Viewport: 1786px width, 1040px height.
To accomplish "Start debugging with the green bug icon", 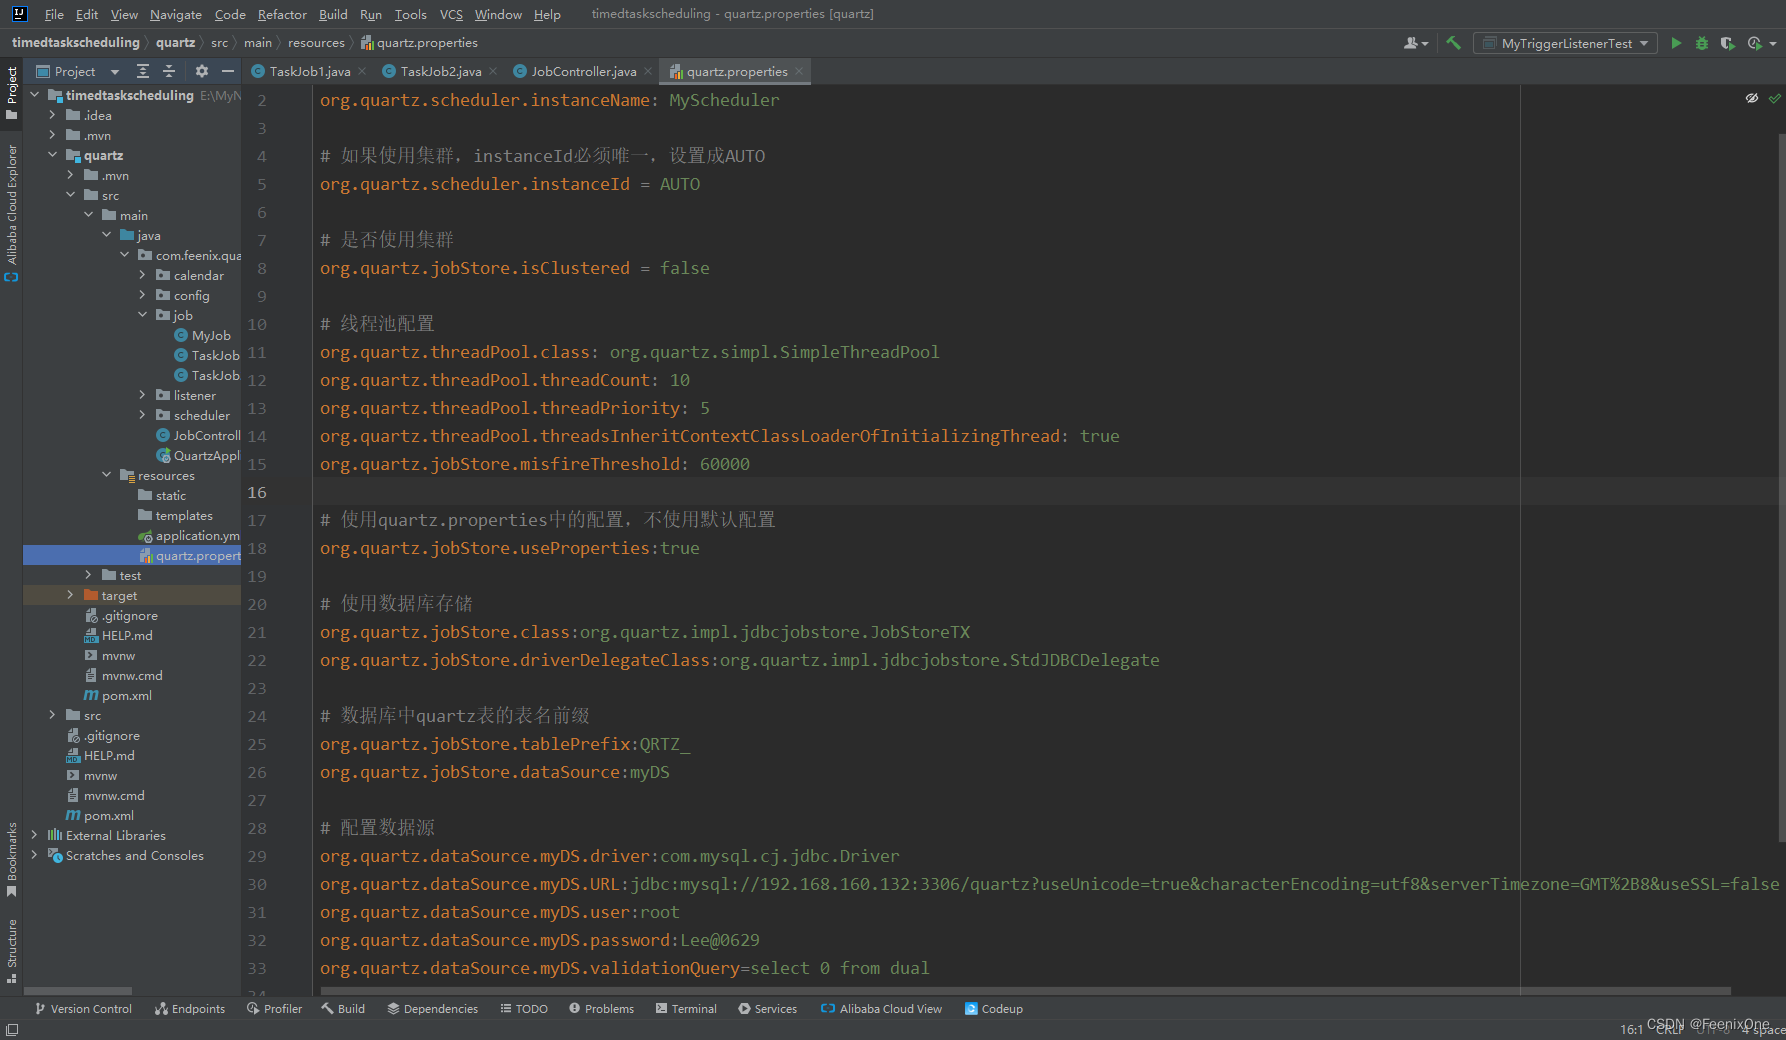I will tap(1702, 43).
